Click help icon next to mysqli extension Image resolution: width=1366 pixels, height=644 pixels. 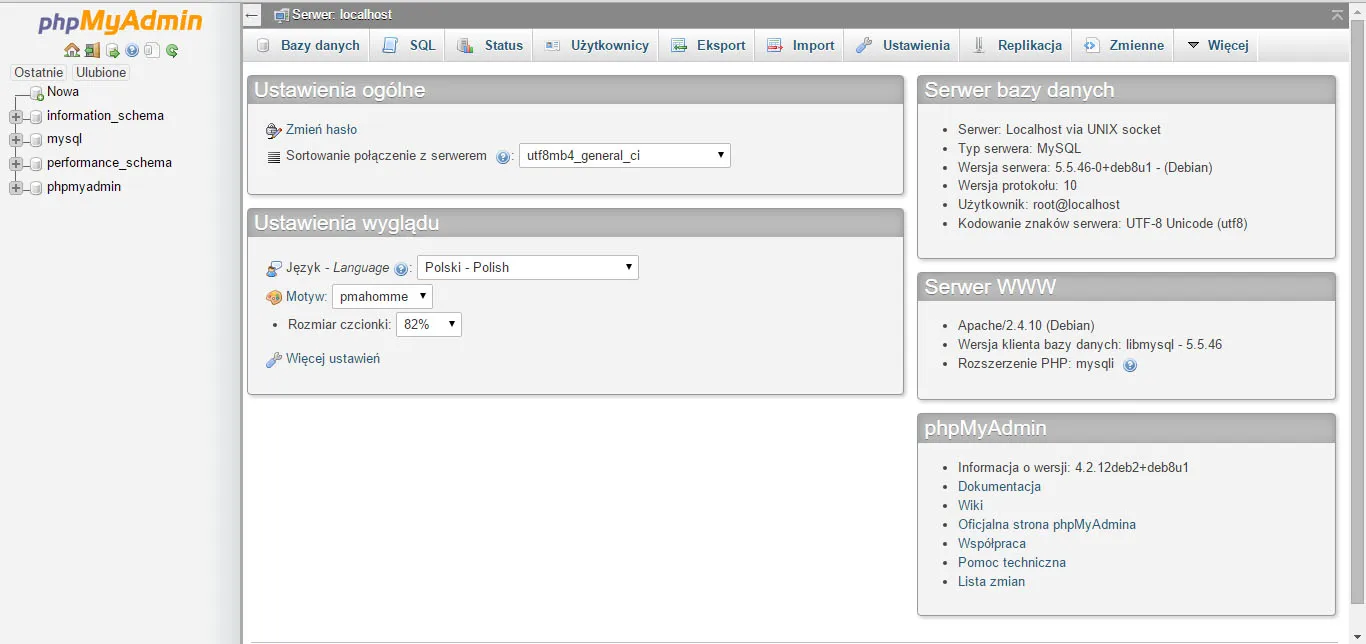tap(1130, 365)
